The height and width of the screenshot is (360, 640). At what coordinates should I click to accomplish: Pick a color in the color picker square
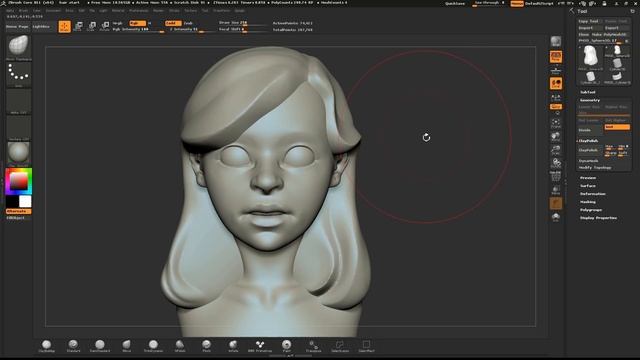[x=18, y=181]
